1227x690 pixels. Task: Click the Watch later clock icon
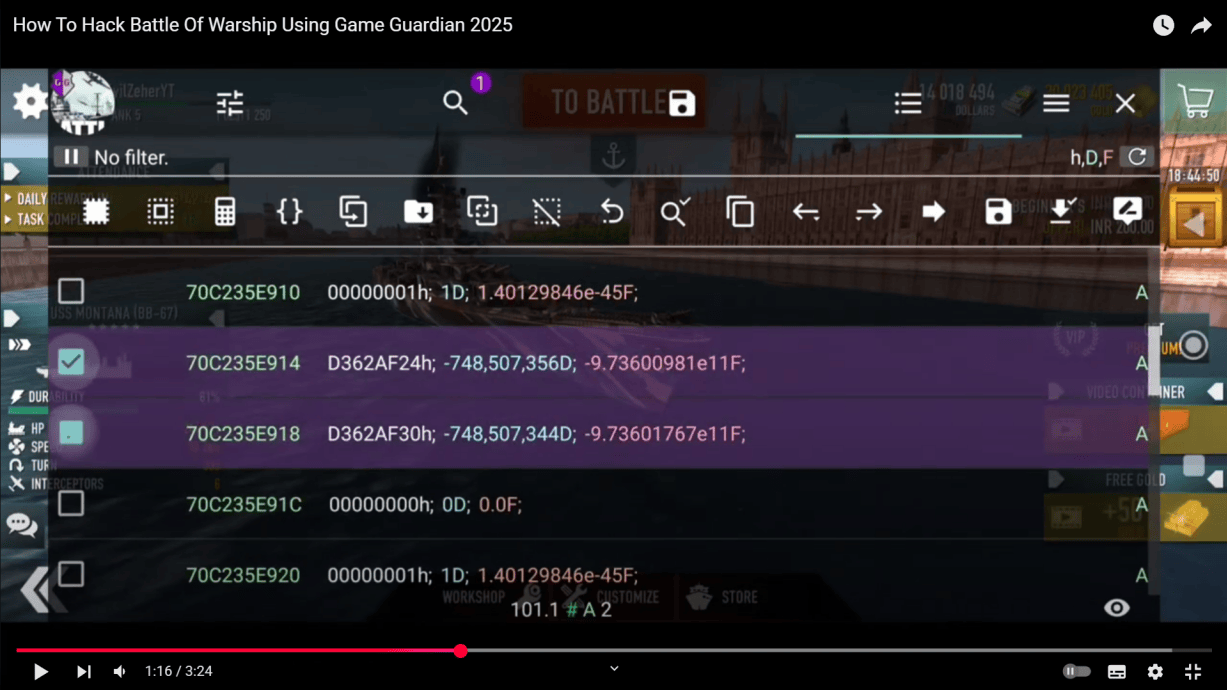point(1163,26)
